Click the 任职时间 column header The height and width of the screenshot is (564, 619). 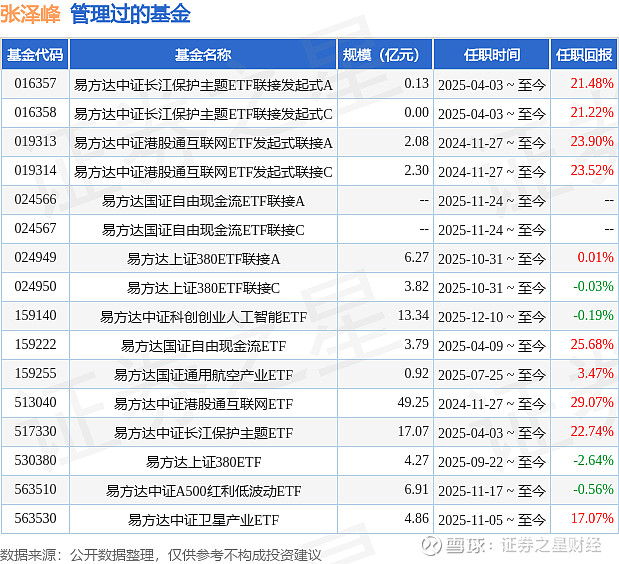[x=491, y=54]
